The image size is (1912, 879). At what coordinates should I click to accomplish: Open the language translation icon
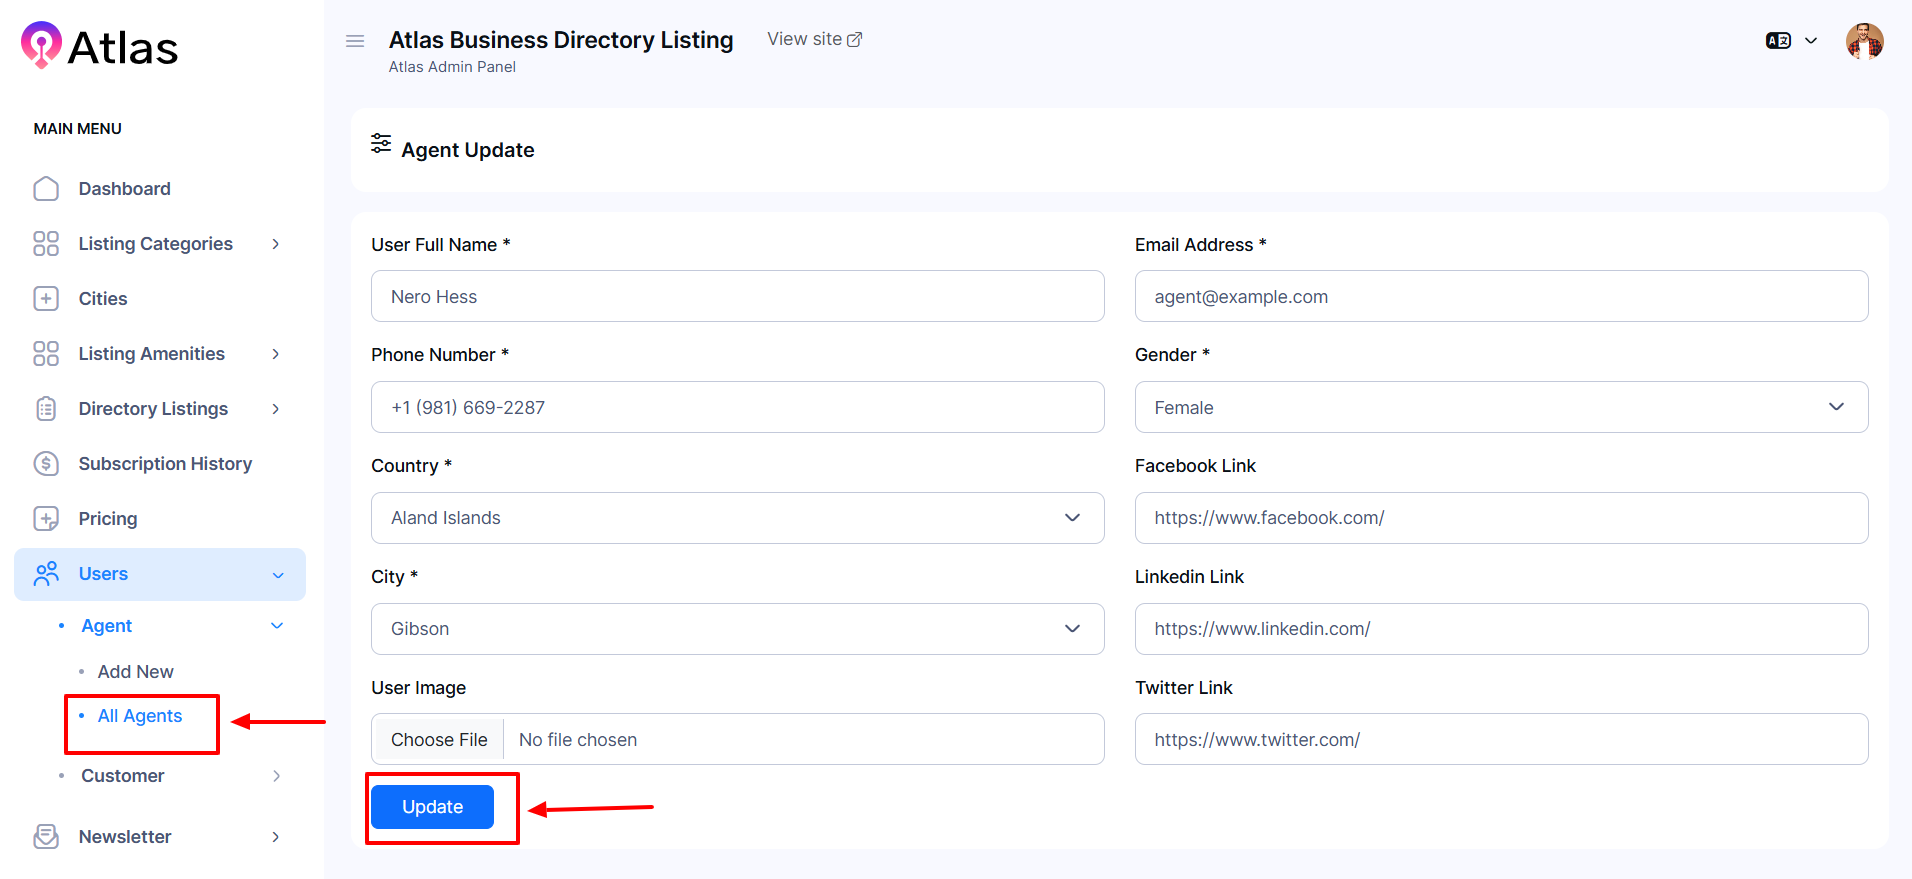pyautogui.click(x=1778, y=41)
